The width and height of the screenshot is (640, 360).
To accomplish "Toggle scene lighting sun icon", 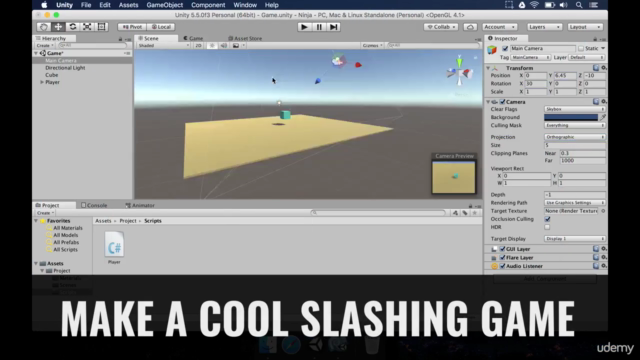I will [x=212, y=45].
